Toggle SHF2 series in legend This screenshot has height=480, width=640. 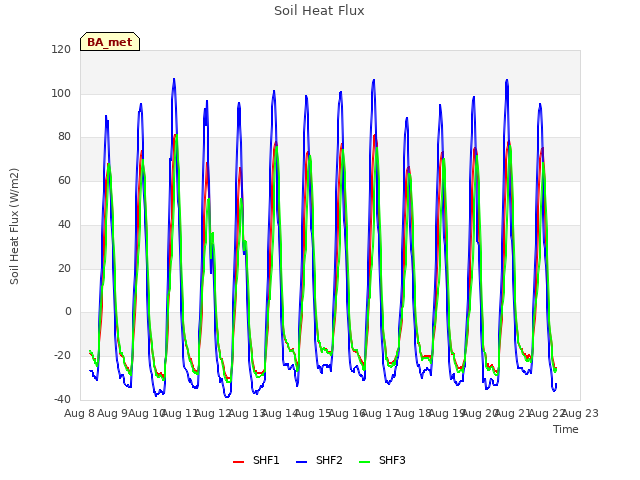(x=319, y=460)
